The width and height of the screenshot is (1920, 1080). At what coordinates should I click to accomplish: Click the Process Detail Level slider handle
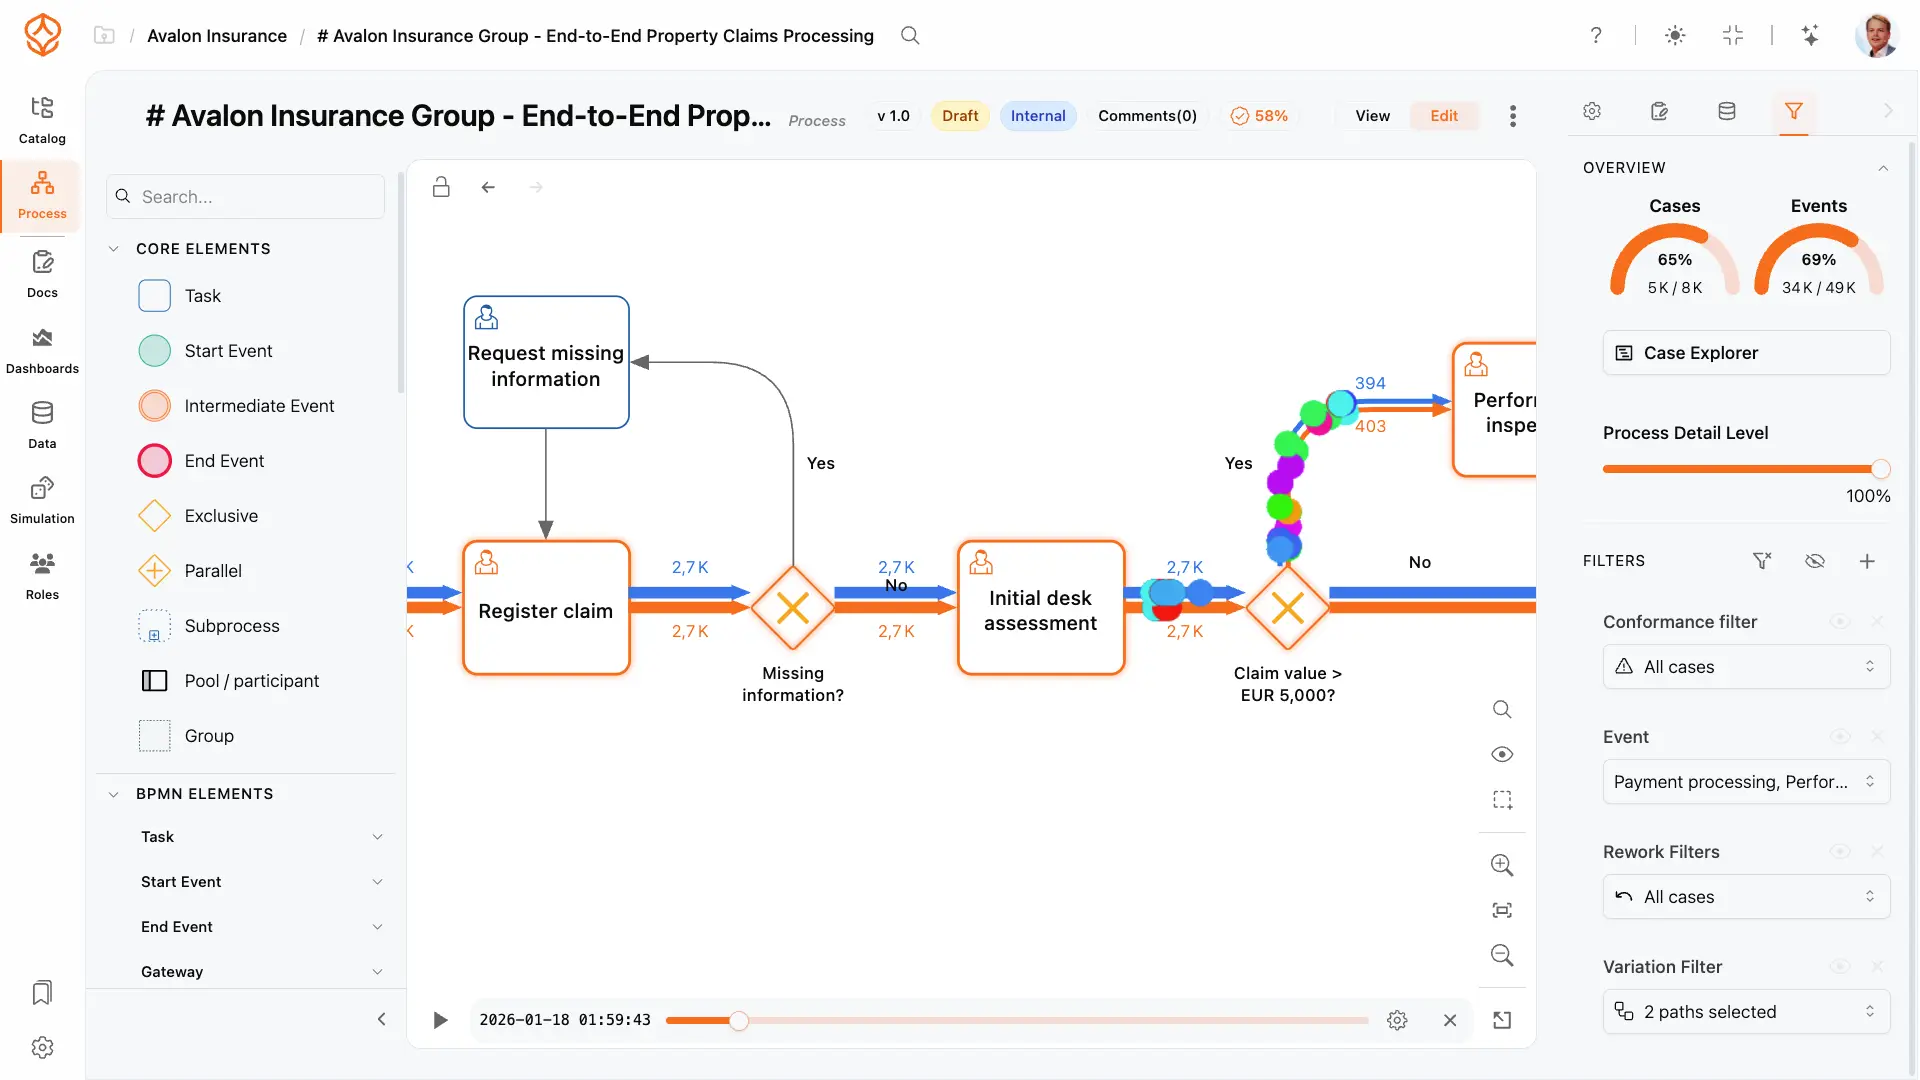point(1880,469)
